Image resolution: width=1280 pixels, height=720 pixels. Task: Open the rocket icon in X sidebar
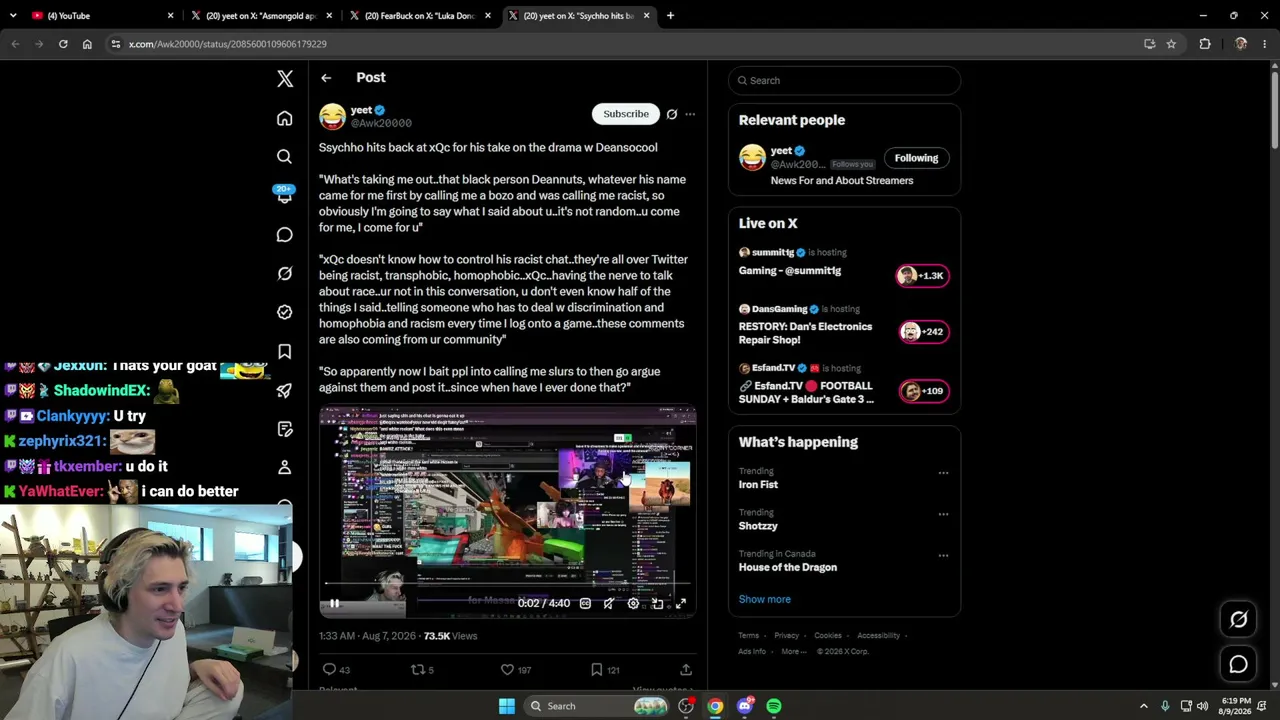tap(285, 390)
